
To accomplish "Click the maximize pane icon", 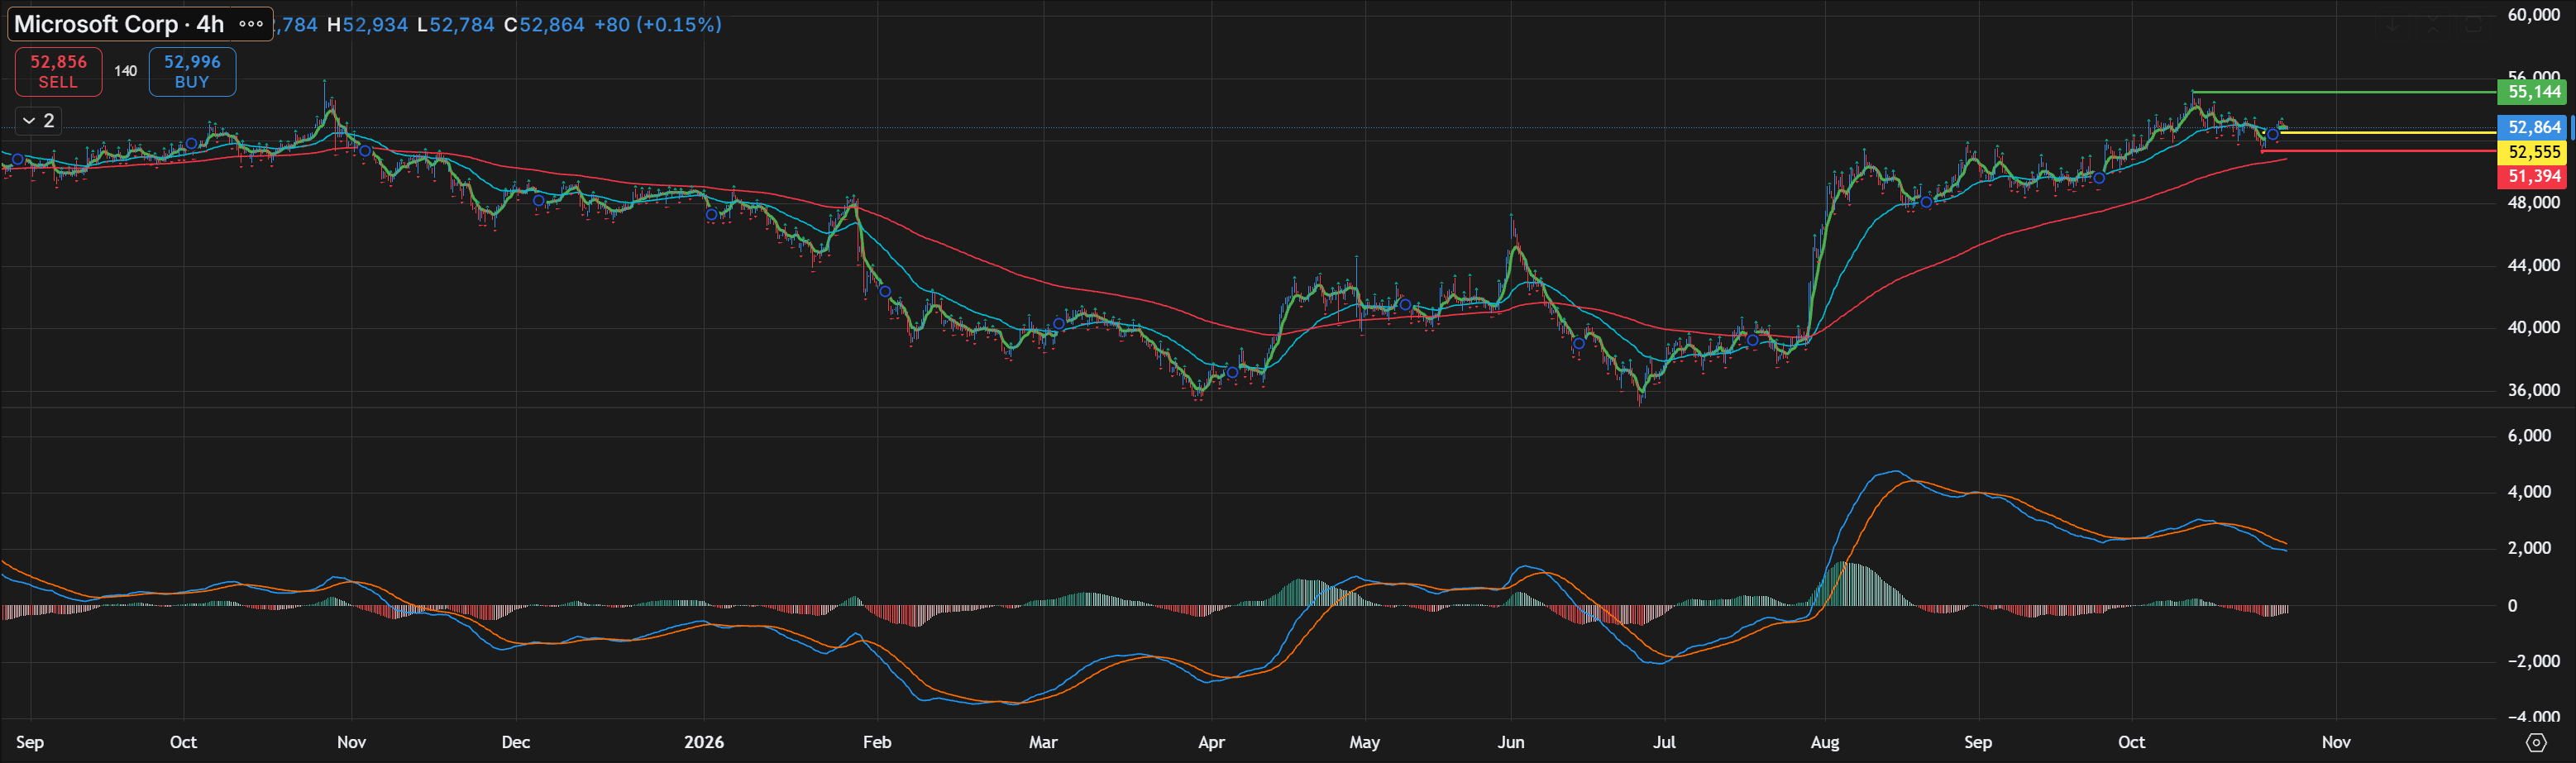I will [2473, 25].
